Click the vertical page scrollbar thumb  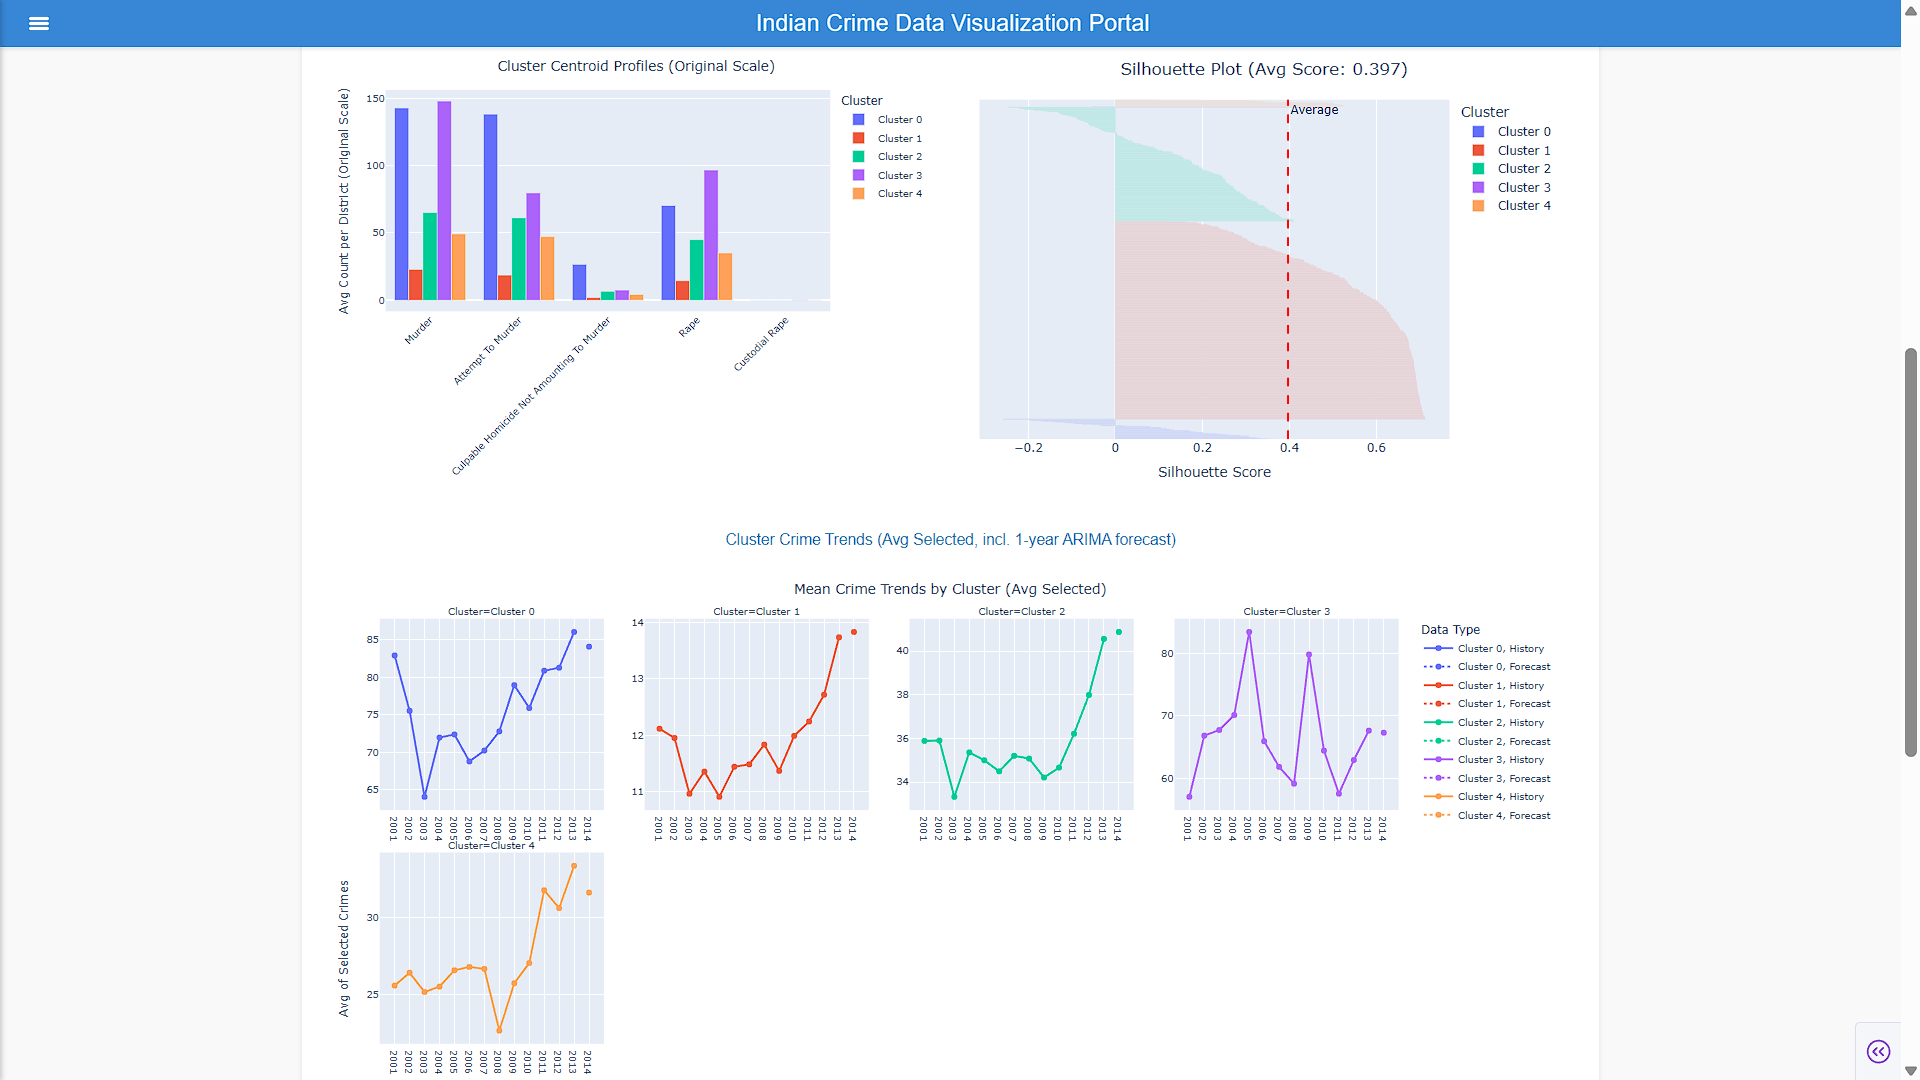[x=1911, y=552]
